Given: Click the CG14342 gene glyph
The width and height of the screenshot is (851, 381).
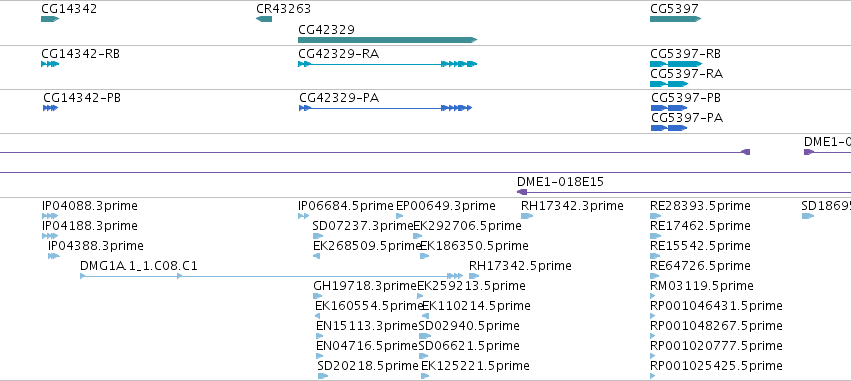Looking at the screenshot, I should tap(49, 19).
